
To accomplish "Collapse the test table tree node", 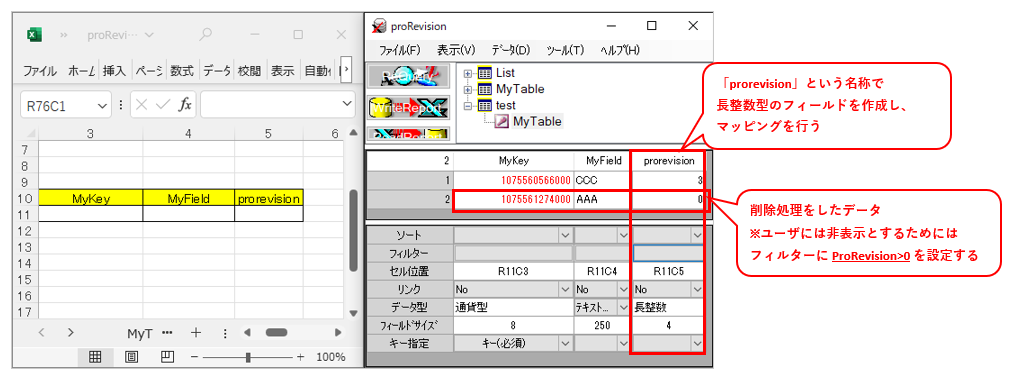I will [x=468, y=105].
